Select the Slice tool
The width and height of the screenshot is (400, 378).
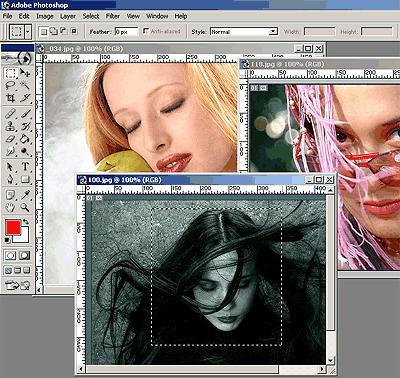click(25, 98)
